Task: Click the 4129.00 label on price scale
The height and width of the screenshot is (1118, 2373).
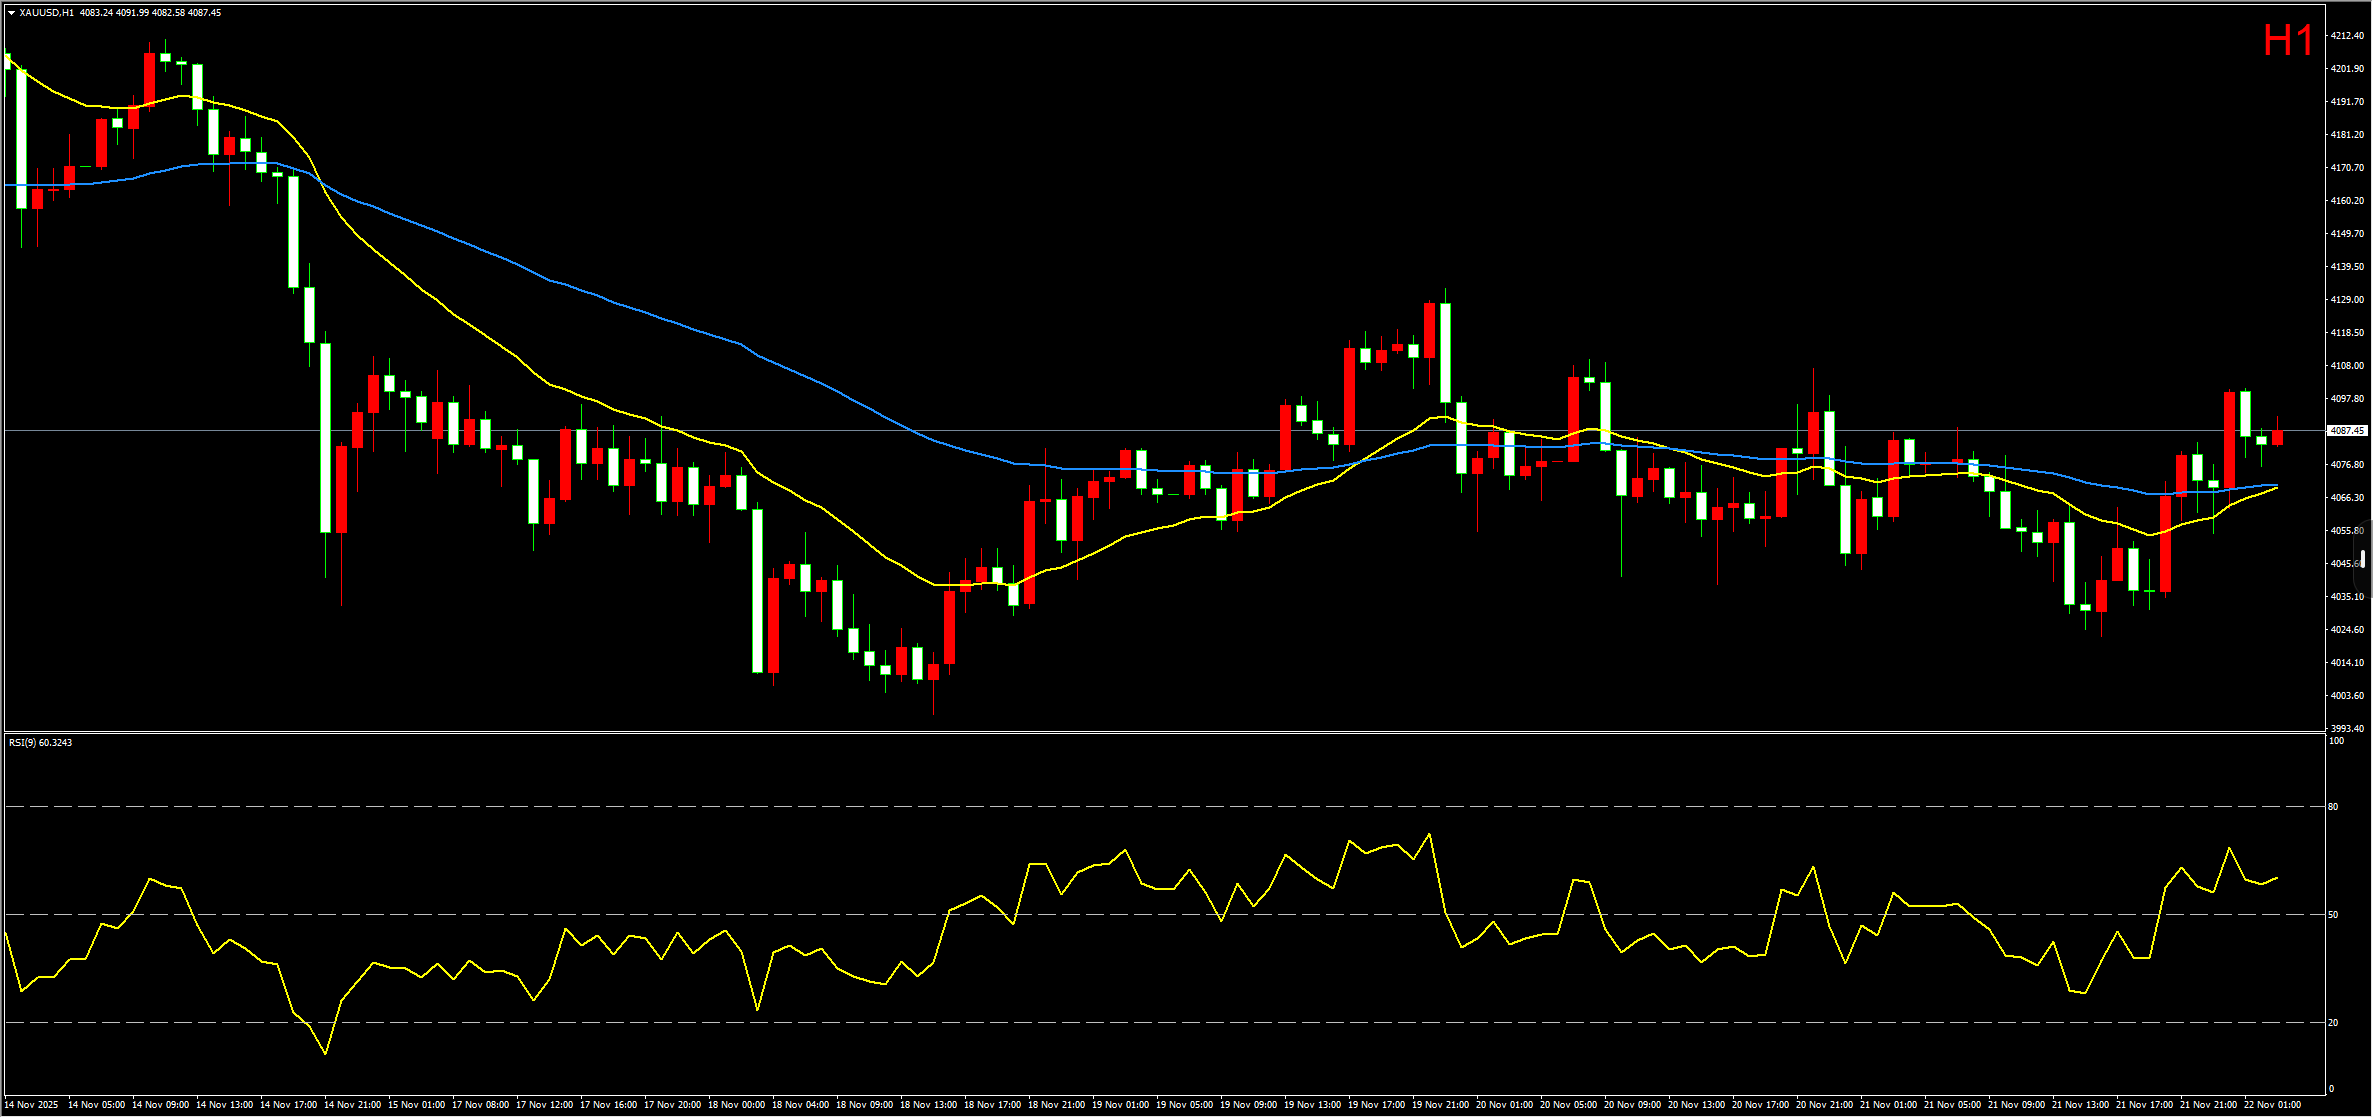Action: (x=2346, y=300)
